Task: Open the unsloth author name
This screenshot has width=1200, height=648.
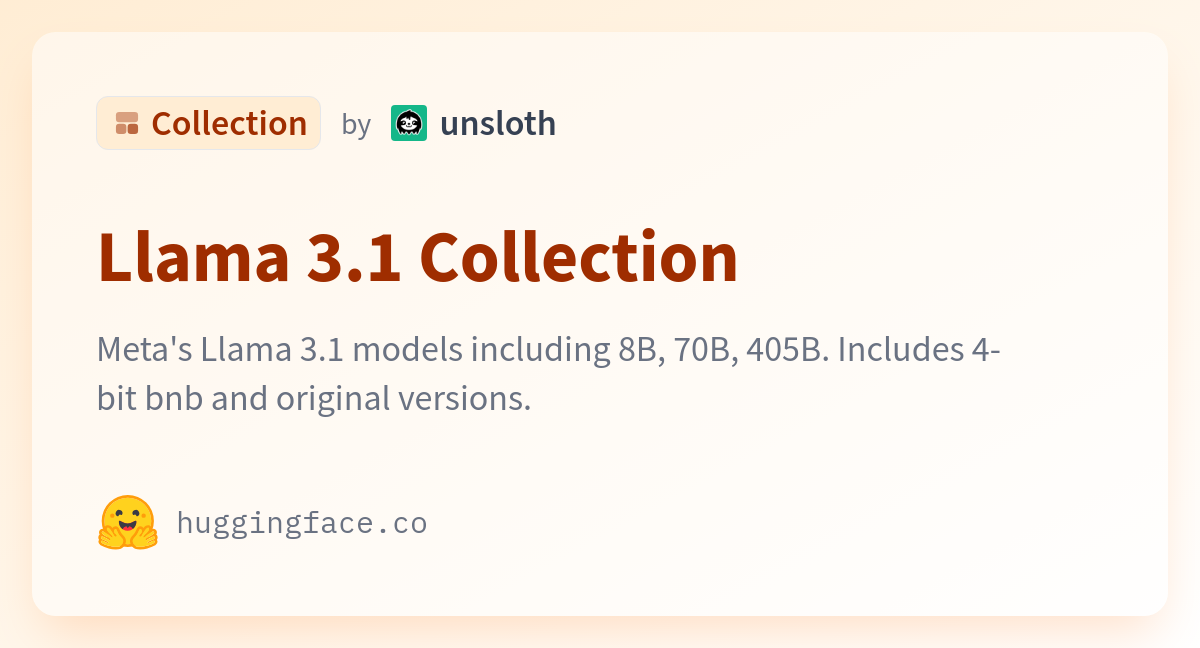Action: (x=498, y=123)
